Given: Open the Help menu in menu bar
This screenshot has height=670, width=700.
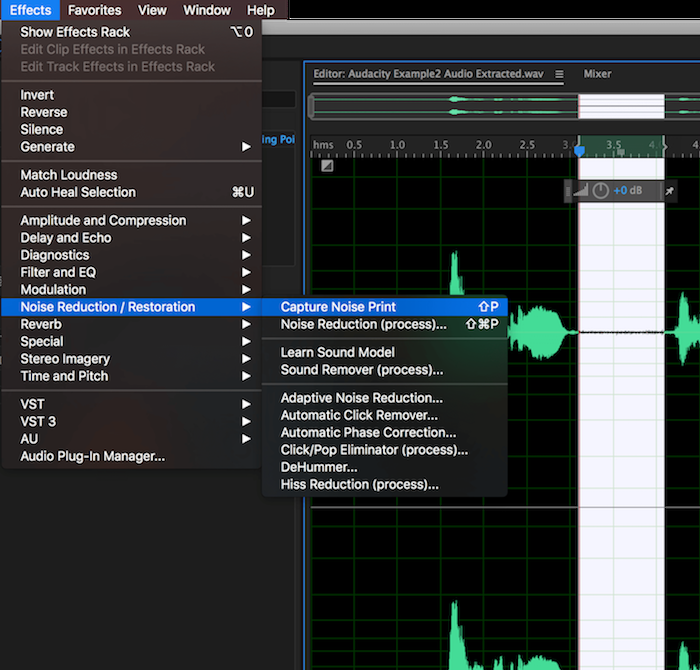Looking at the screenshot, I should point(260,10).
